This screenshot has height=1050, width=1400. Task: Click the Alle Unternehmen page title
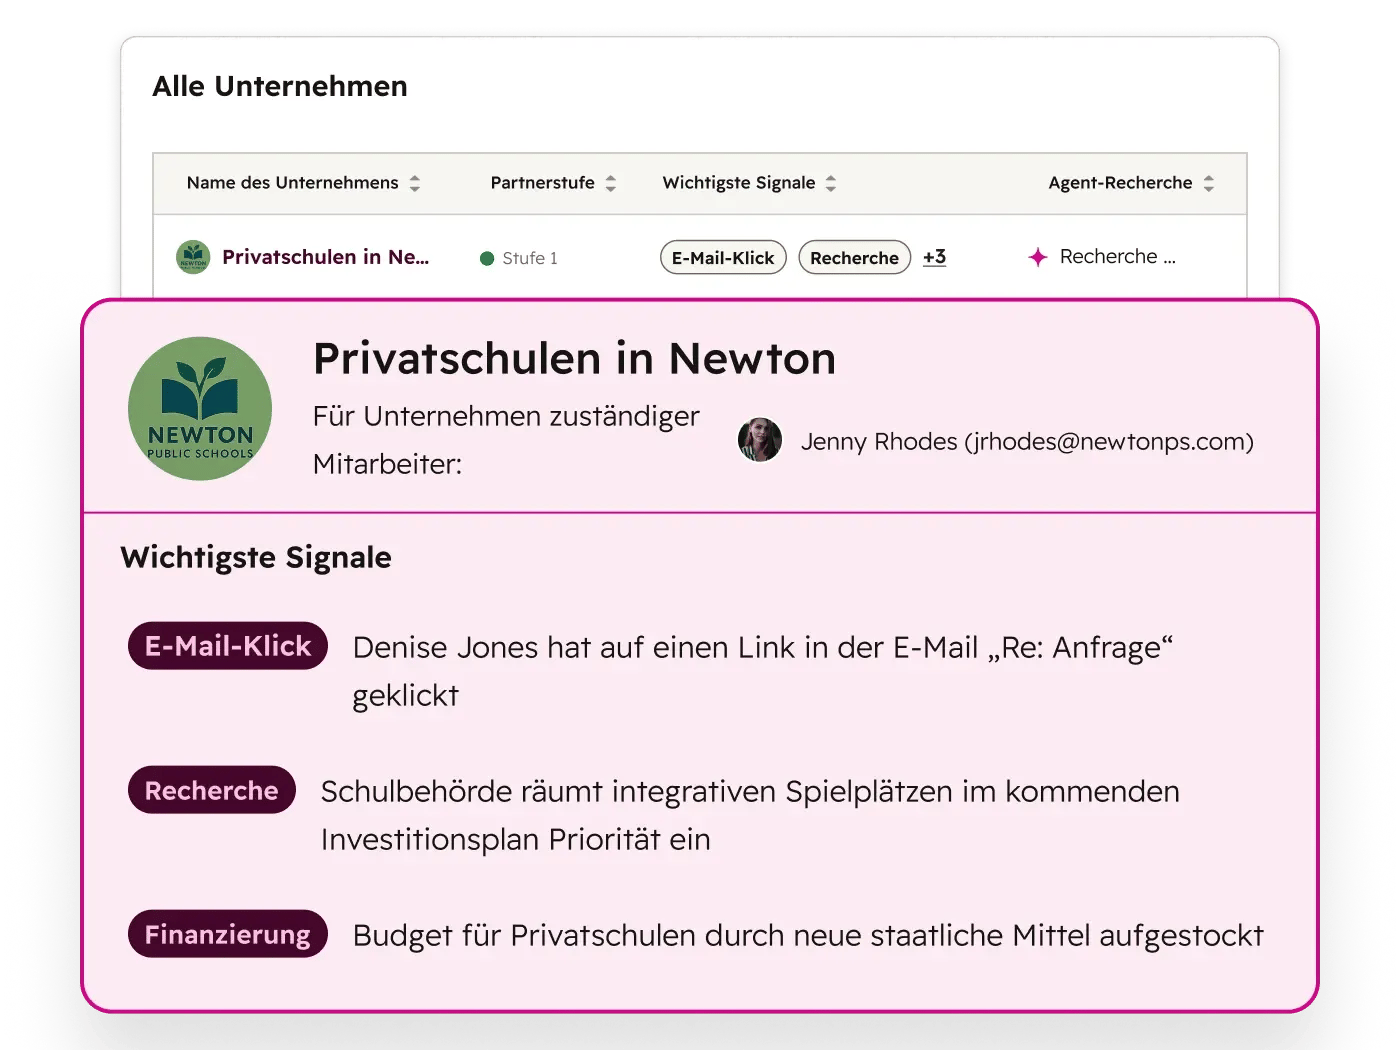click(280, 87)
